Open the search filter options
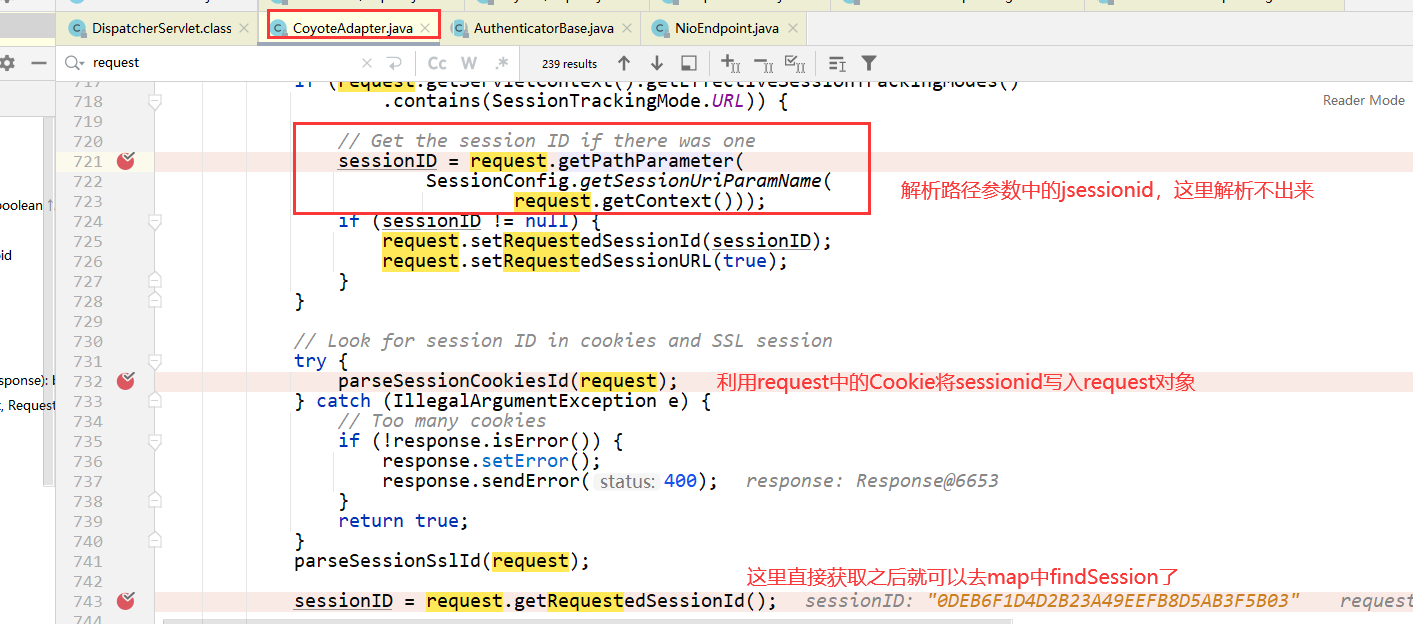This screenshot has width=1413, height=624. coord(868,62)
